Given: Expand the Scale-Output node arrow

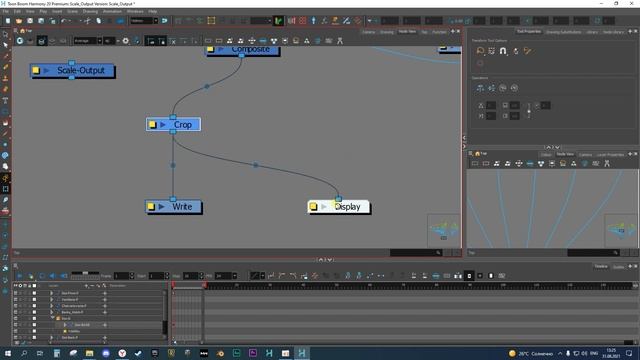Looking at the screenshot, I should click(47, 70).
